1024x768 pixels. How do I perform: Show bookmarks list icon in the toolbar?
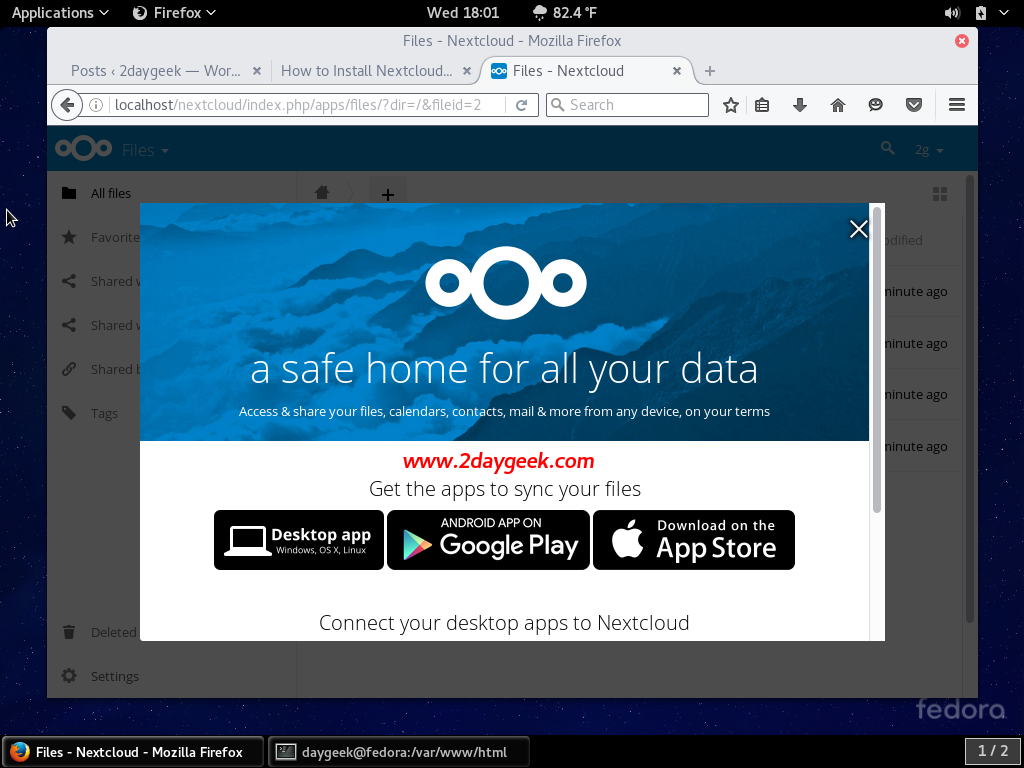[x=761, y=105]
